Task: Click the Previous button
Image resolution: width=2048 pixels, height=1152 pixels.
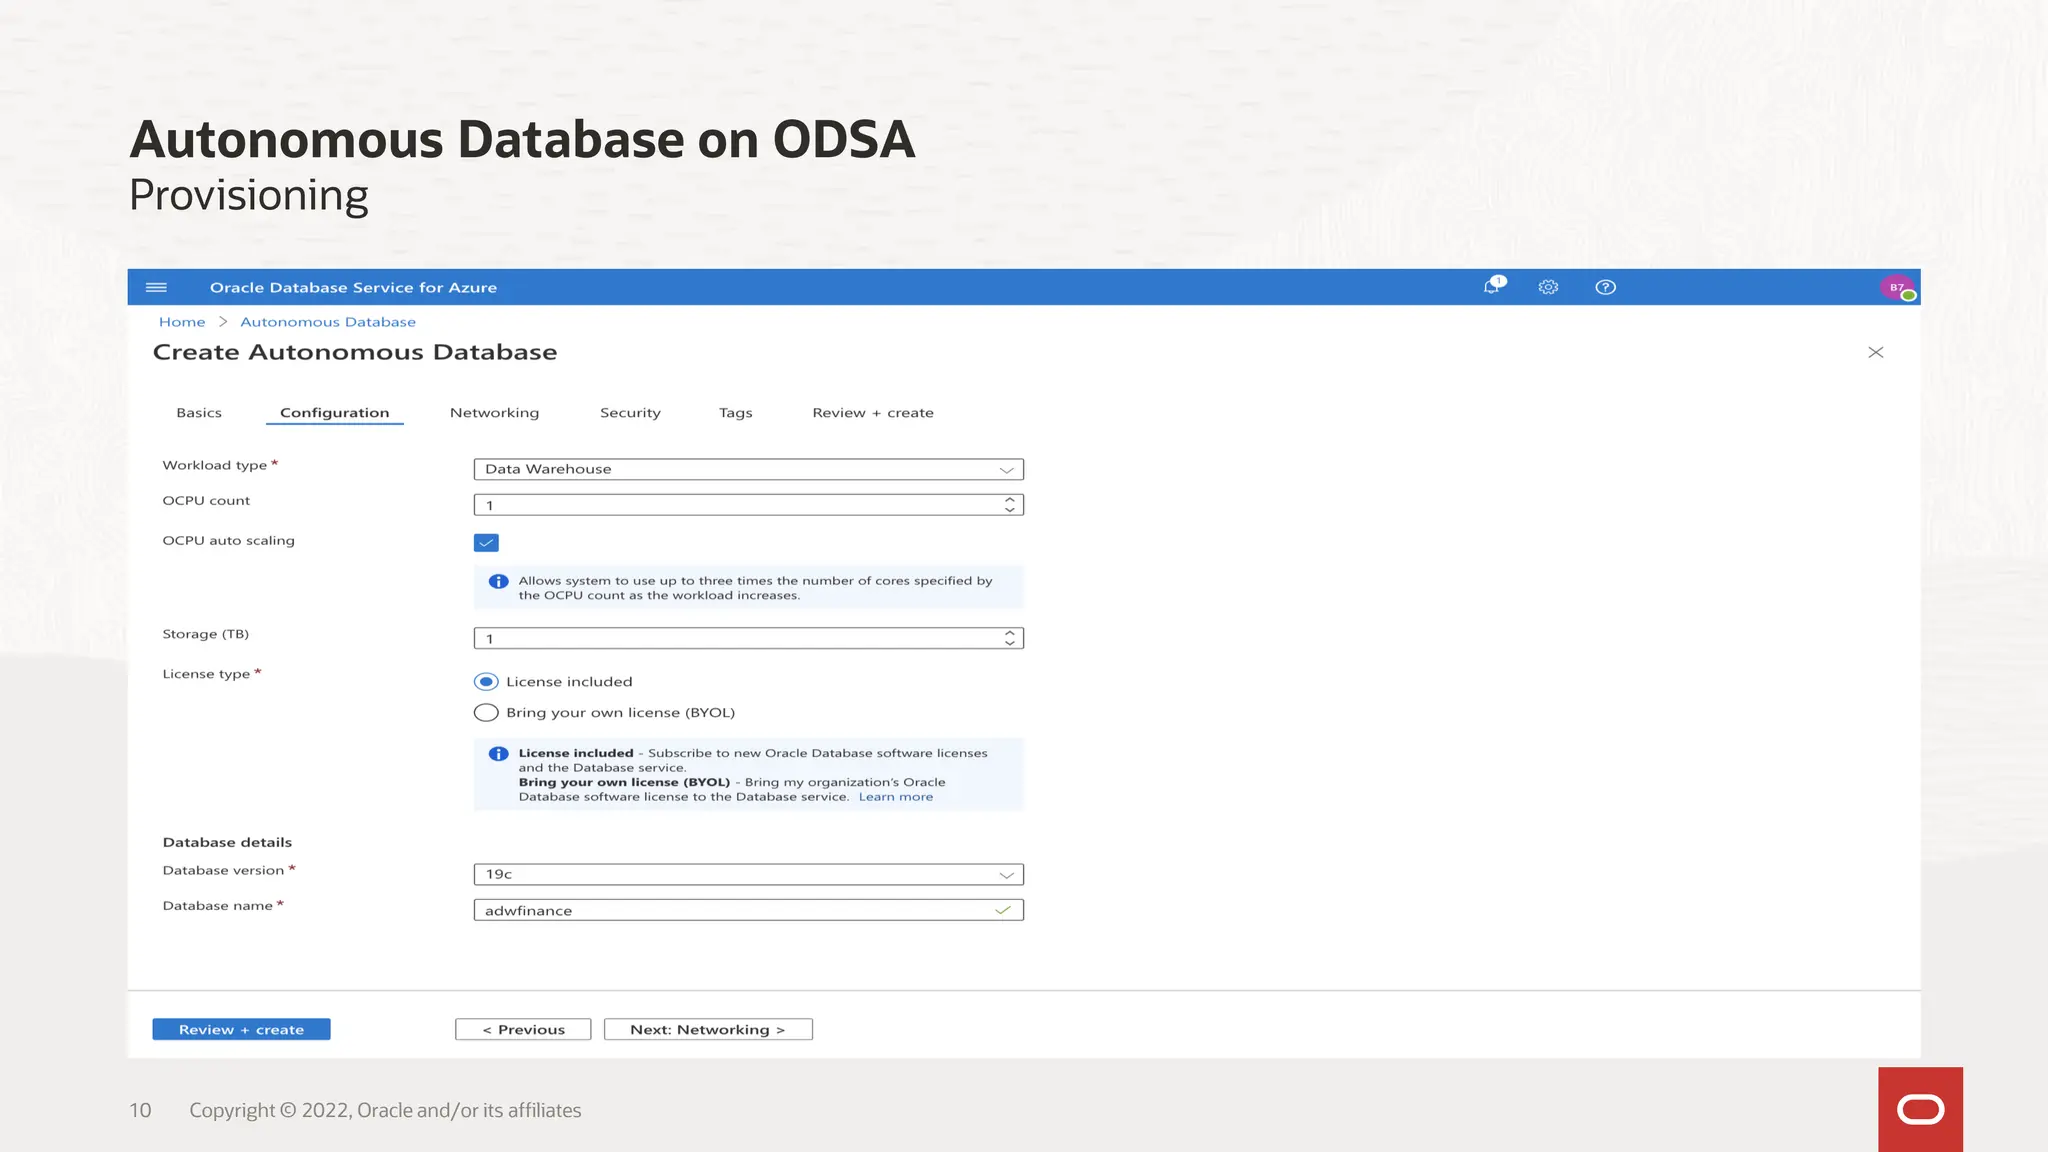Action: (523, 1029)
